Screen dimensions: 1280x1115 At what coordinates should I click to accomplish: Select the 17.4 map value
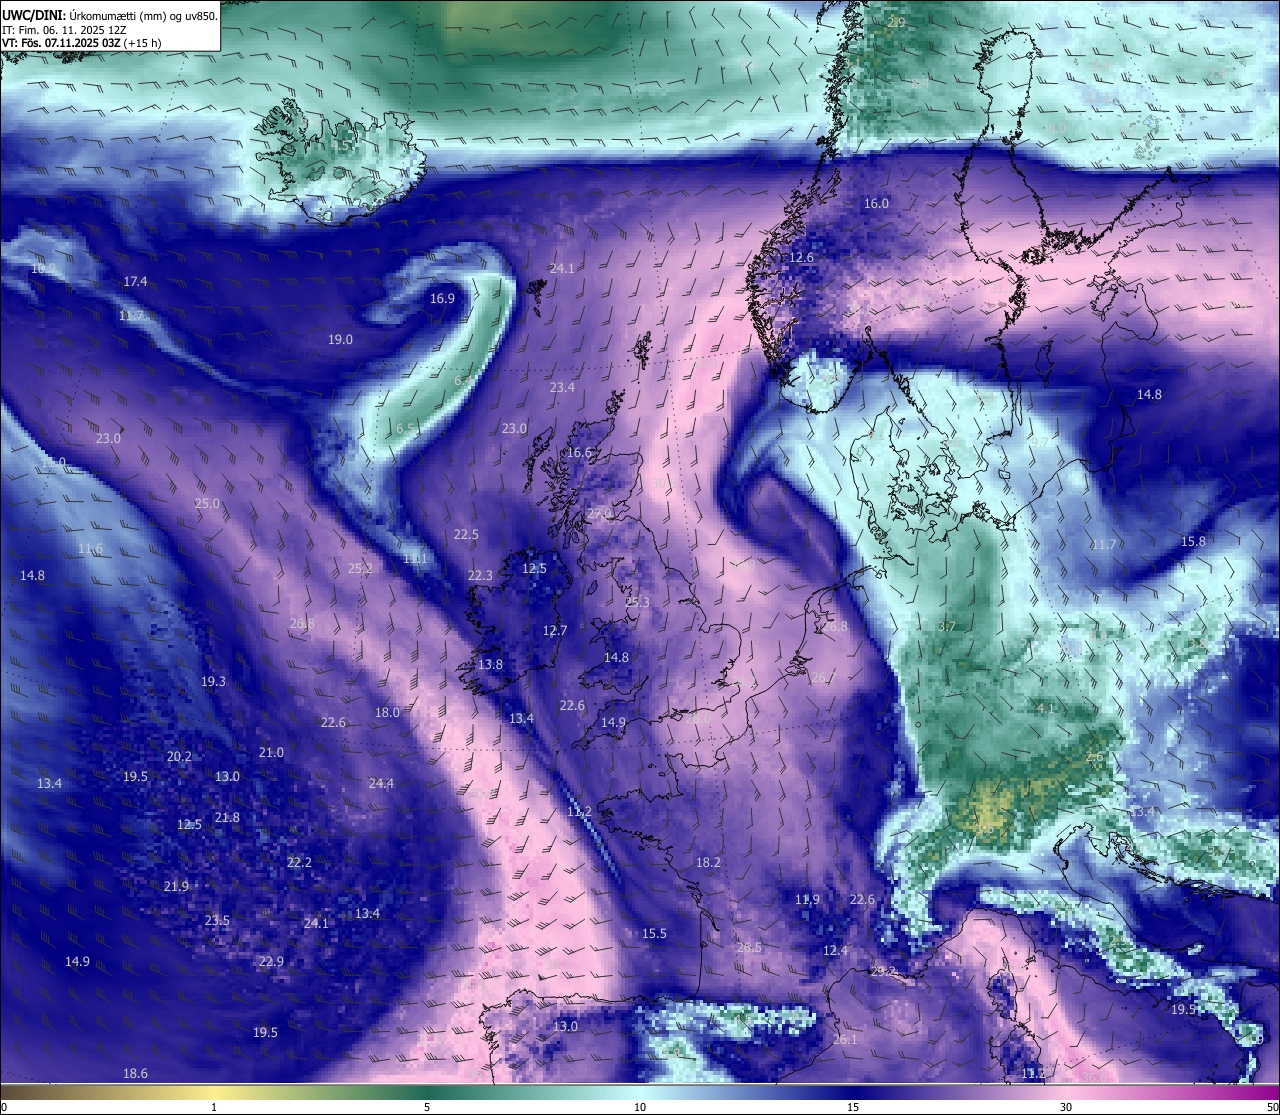[135, 281]
